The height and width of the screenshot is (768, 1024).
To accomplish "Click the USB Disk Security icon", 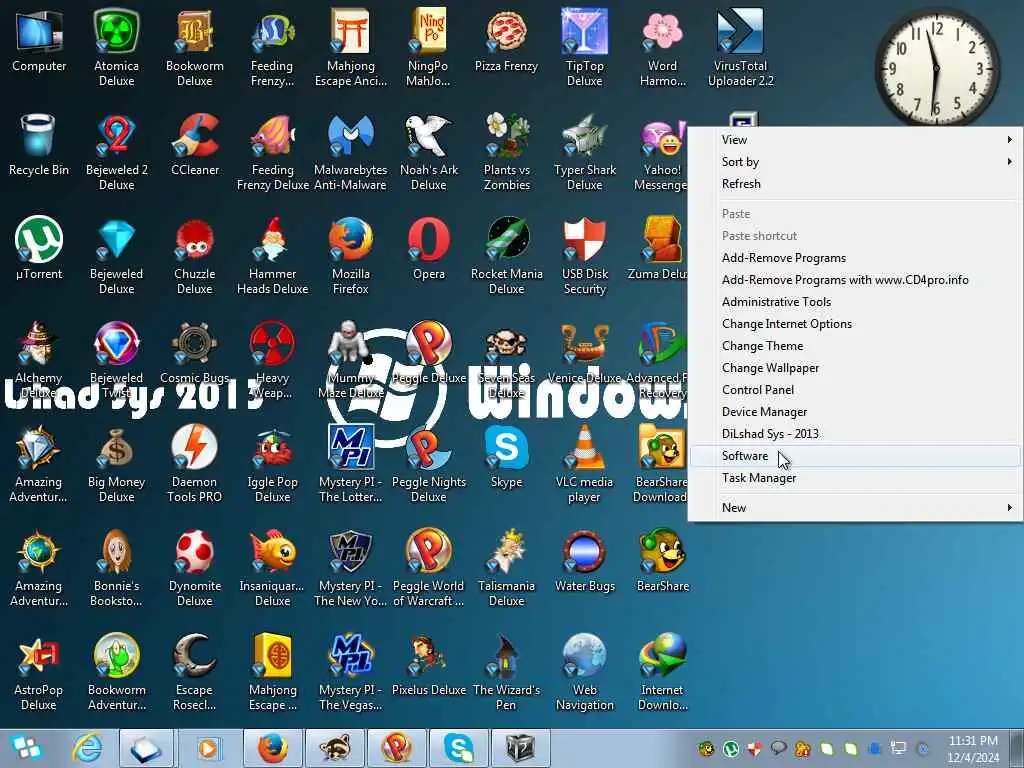I will (x=584, y=255).
